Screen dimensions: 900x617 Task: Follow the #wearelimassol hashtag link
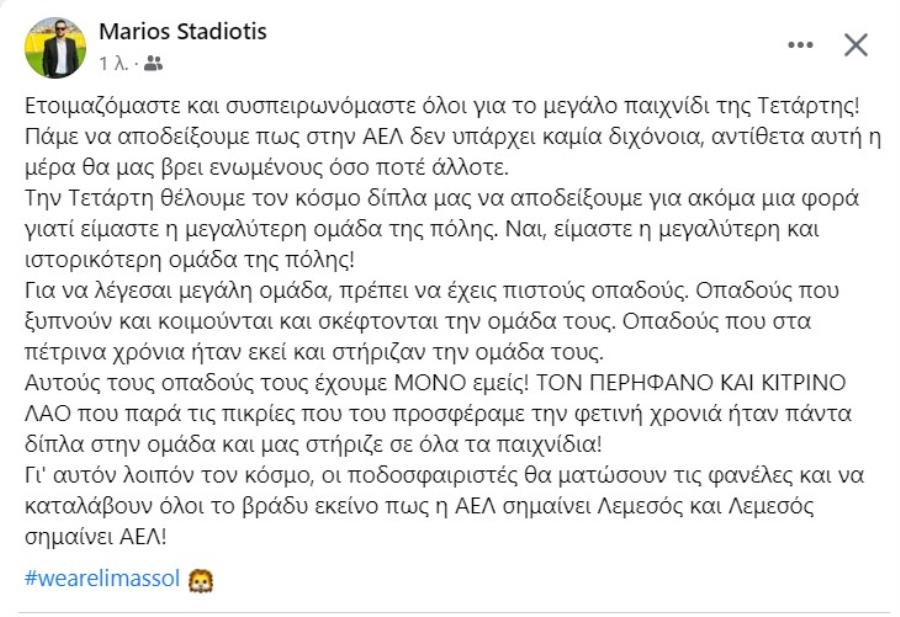point(102,579)
